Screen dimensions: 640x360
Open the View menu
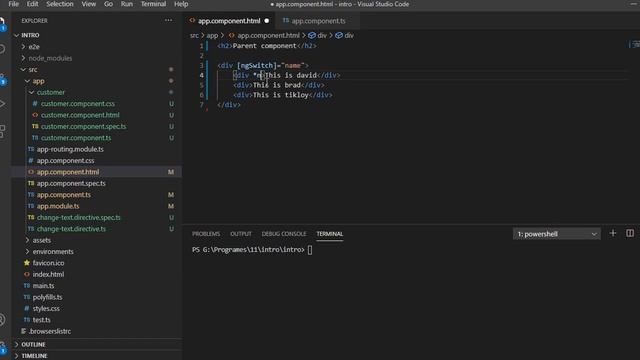pos(89,4)
